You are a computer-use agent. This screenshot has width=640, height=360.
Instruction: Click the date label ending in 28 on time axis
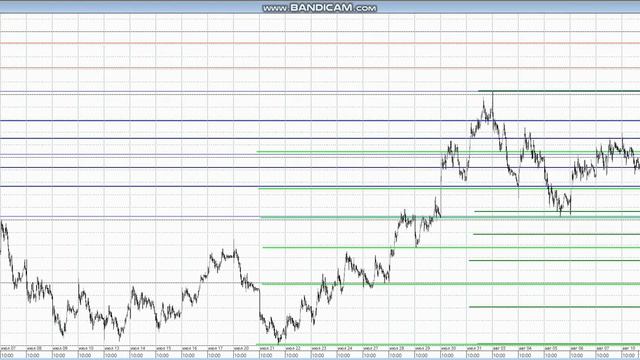[x=396, y=349]
